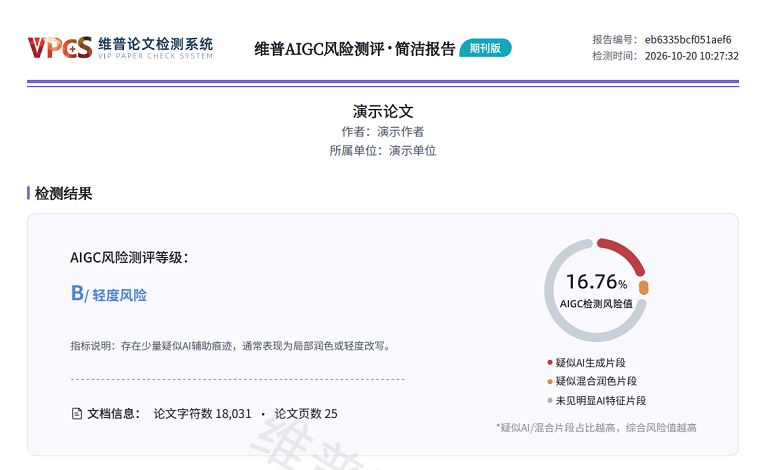This screenshot has width=777, height=470.
Task: Click the 未见明显AI特征片段 legend label
Action: click(601, 400)
